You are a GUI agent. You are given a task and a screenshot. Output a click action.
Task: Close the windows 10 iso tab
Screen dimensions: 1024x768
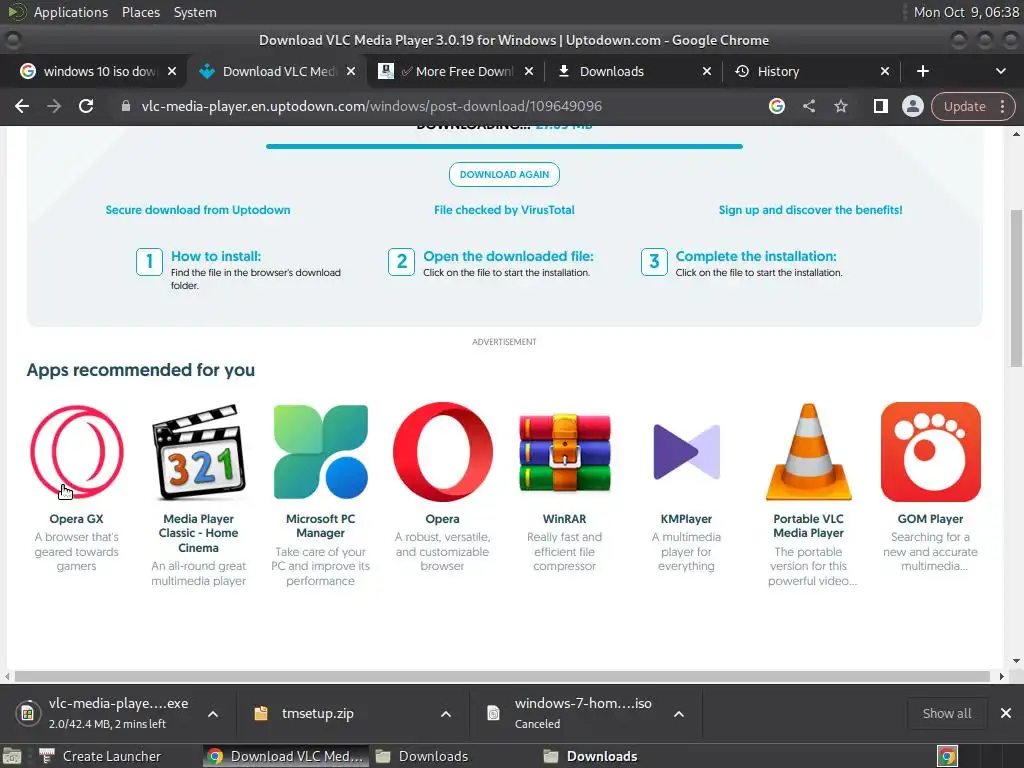[172, 71]
